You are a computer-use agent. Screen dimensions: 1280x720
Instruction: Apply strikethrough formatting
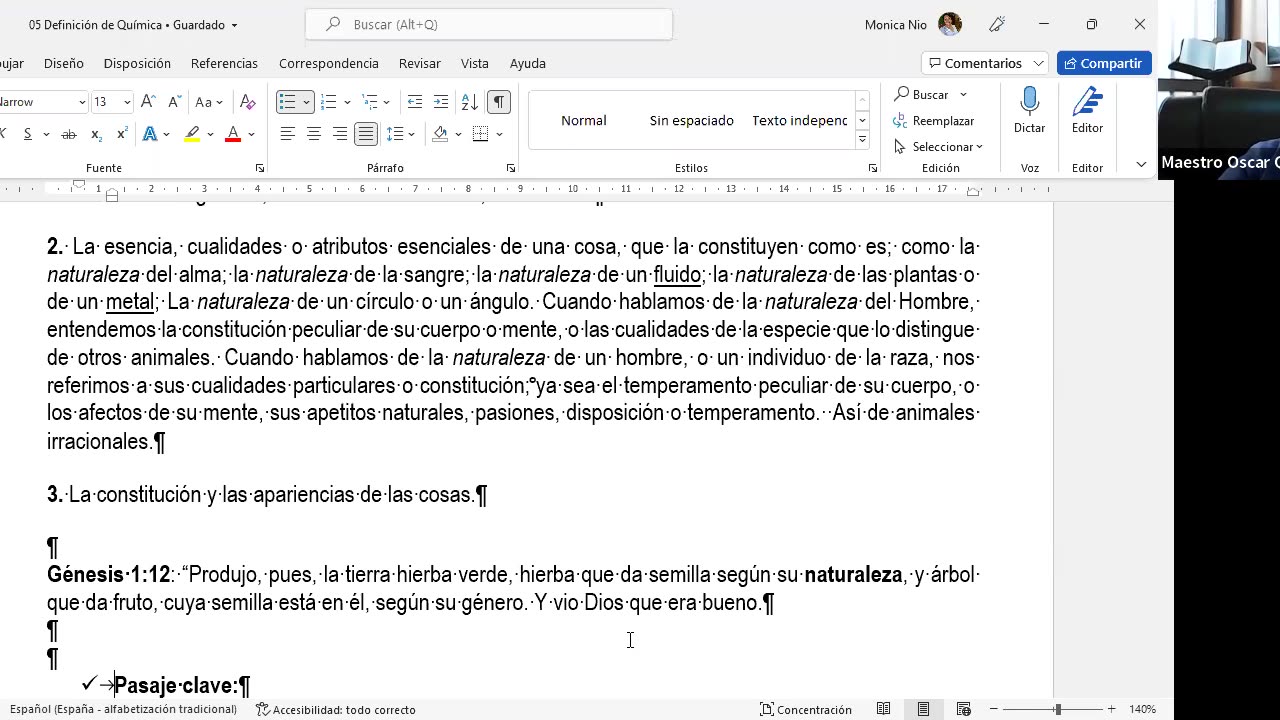tap(69, 134)
